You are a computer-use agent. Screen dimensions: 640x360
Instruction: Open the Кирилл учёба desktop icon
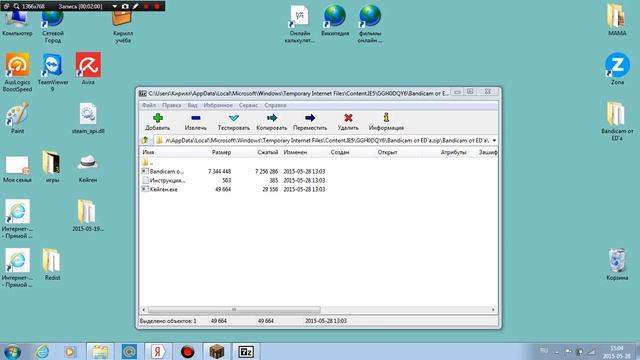click(x=122, y=25)
